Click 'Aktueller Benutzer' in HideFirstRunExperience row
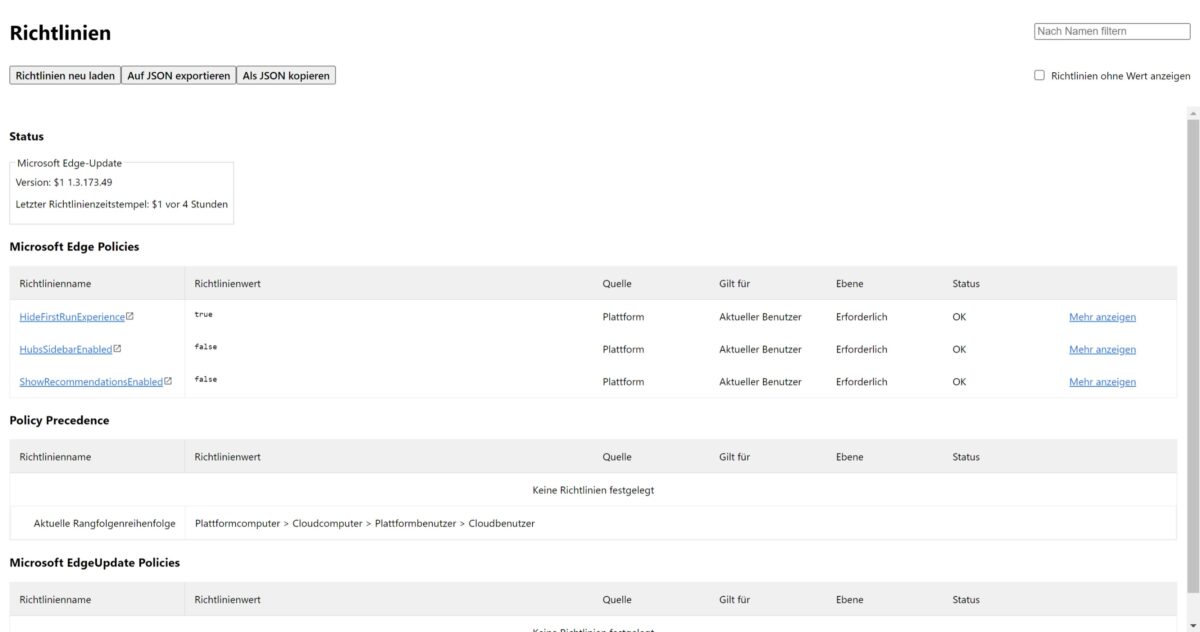The image size is (1200, 632). (760, 317)
